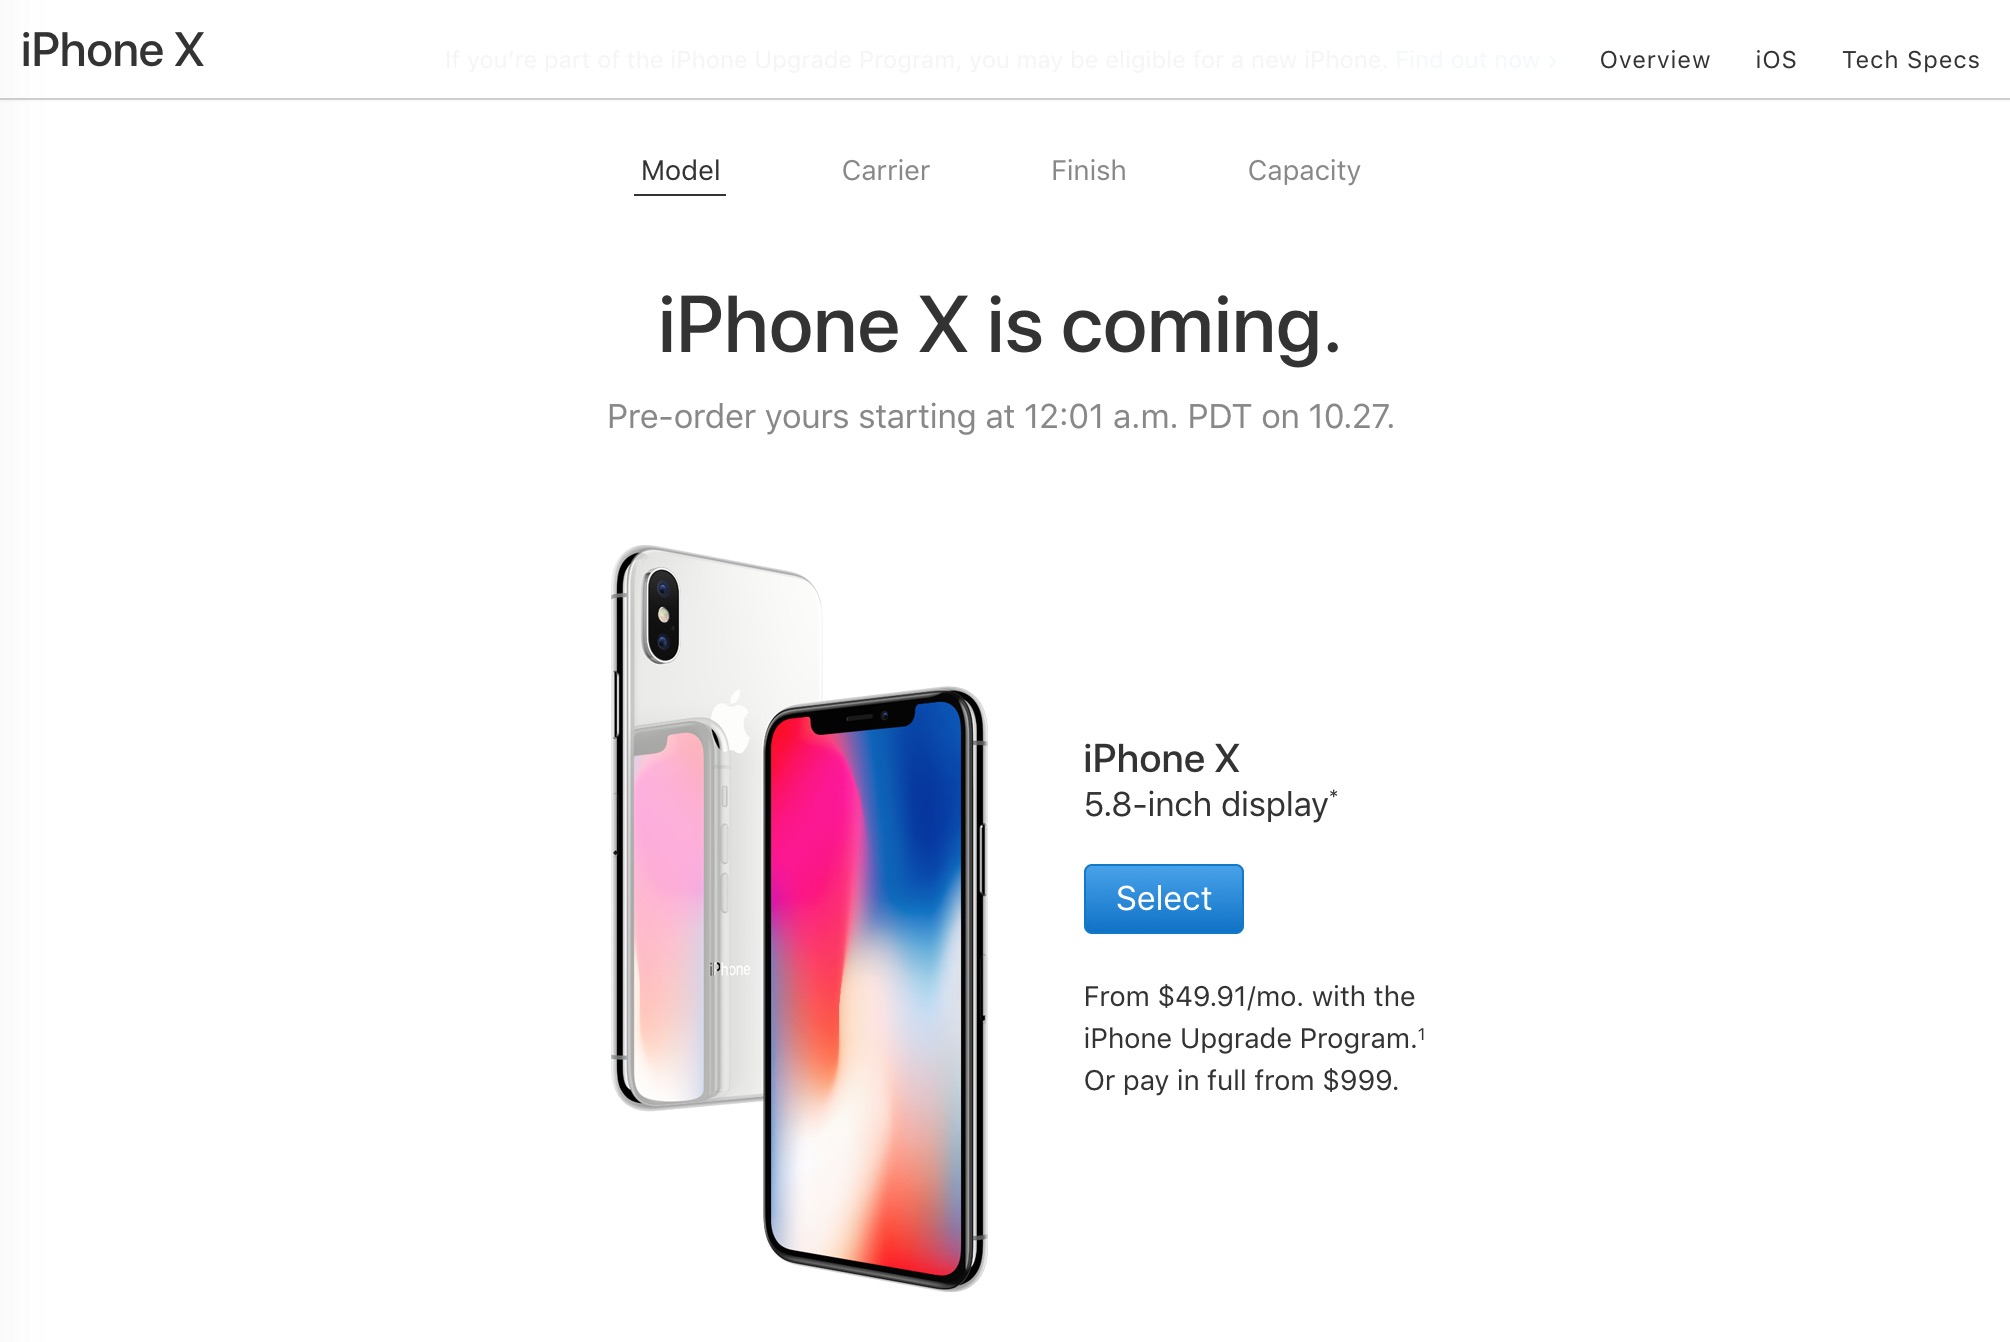Click the iPhone X is coming headline

pyautogui.click(x=1000, y=326)
